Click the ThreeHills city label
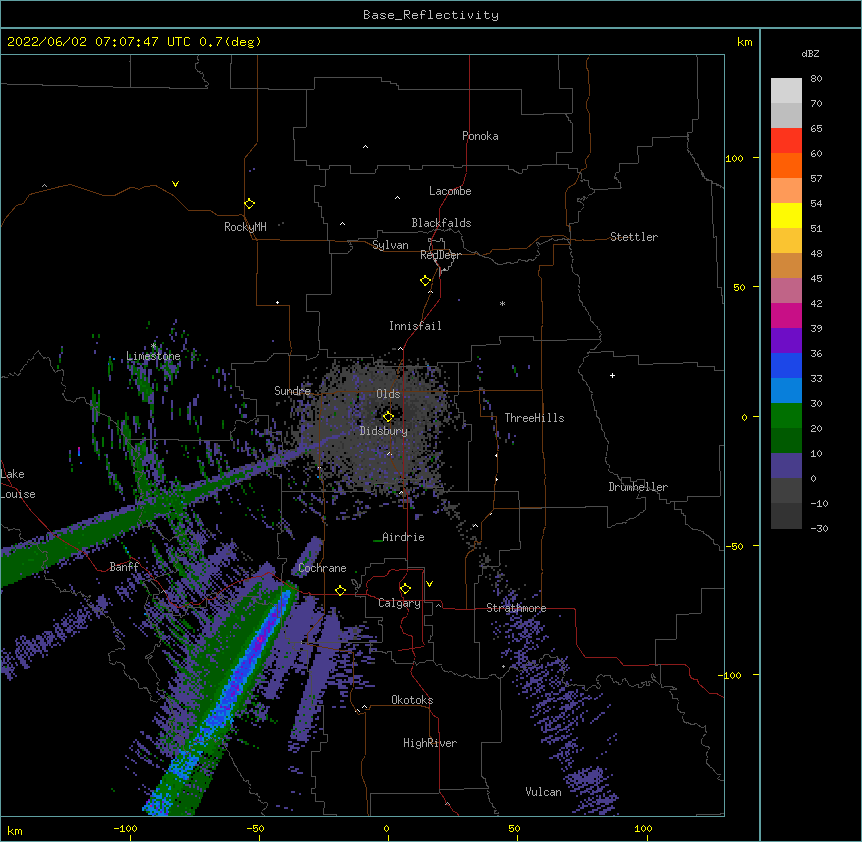The width and height of the screenshot is (862, 842). tap(534, 418)
